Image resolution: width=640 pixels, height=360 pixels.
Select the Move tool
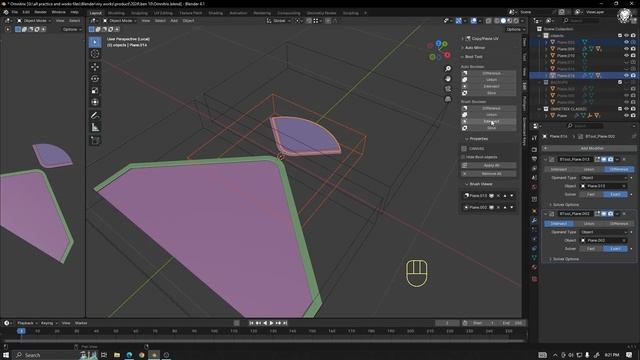point(95,67)
